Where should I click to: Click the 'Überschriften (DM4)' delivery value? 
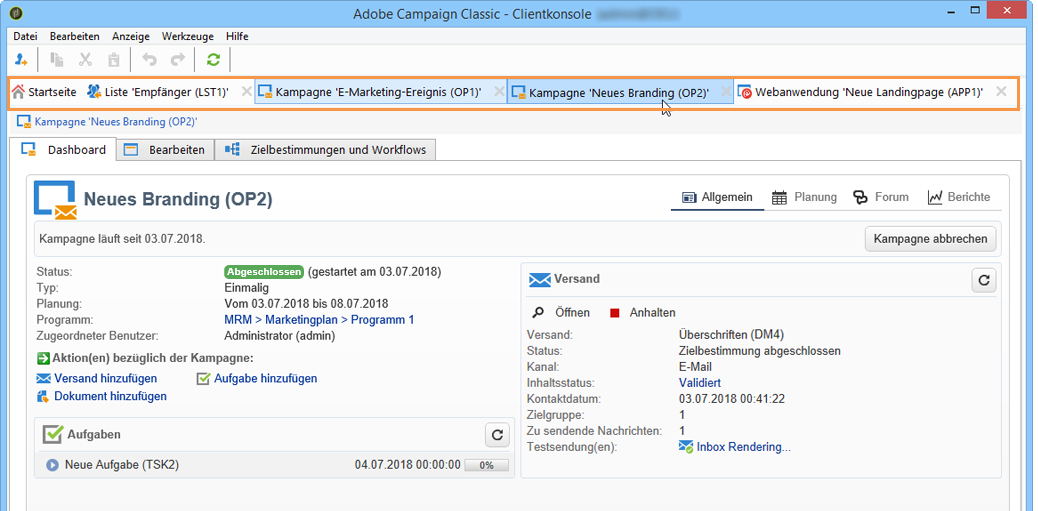[731, 334]
